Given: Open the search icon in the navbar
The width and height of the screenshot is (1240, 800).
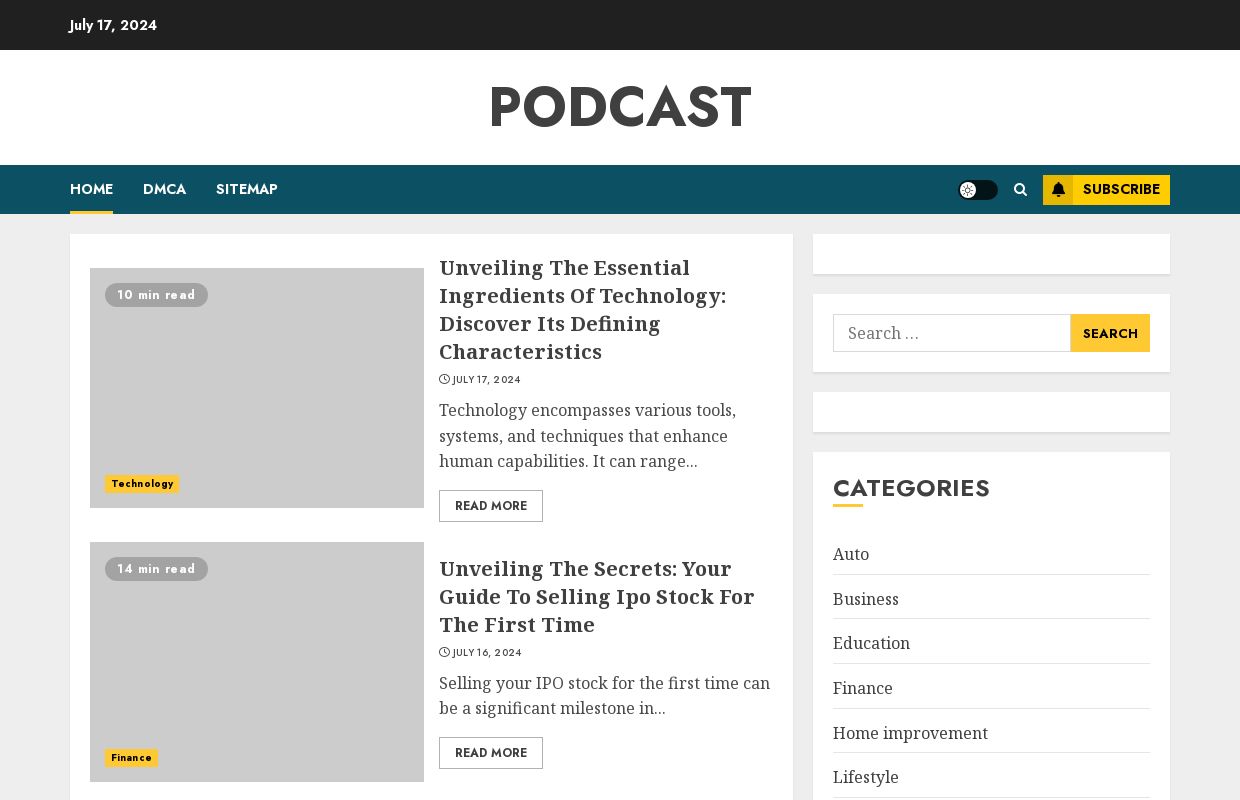Looking at the screenshot, I should pyautogui.click(x=1020, y=190).
